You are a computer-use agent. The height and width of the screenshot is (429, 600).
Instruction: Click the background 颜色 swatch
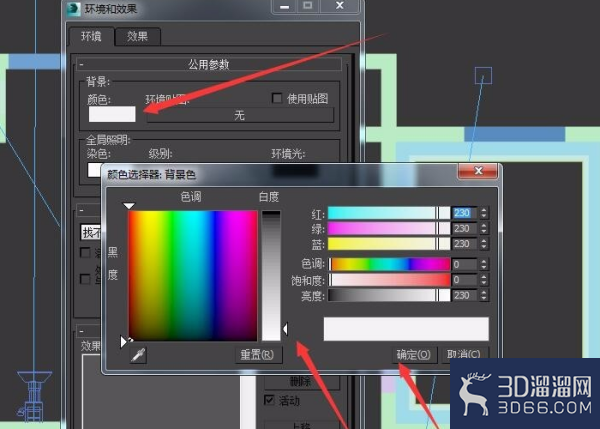coord(112,114)
